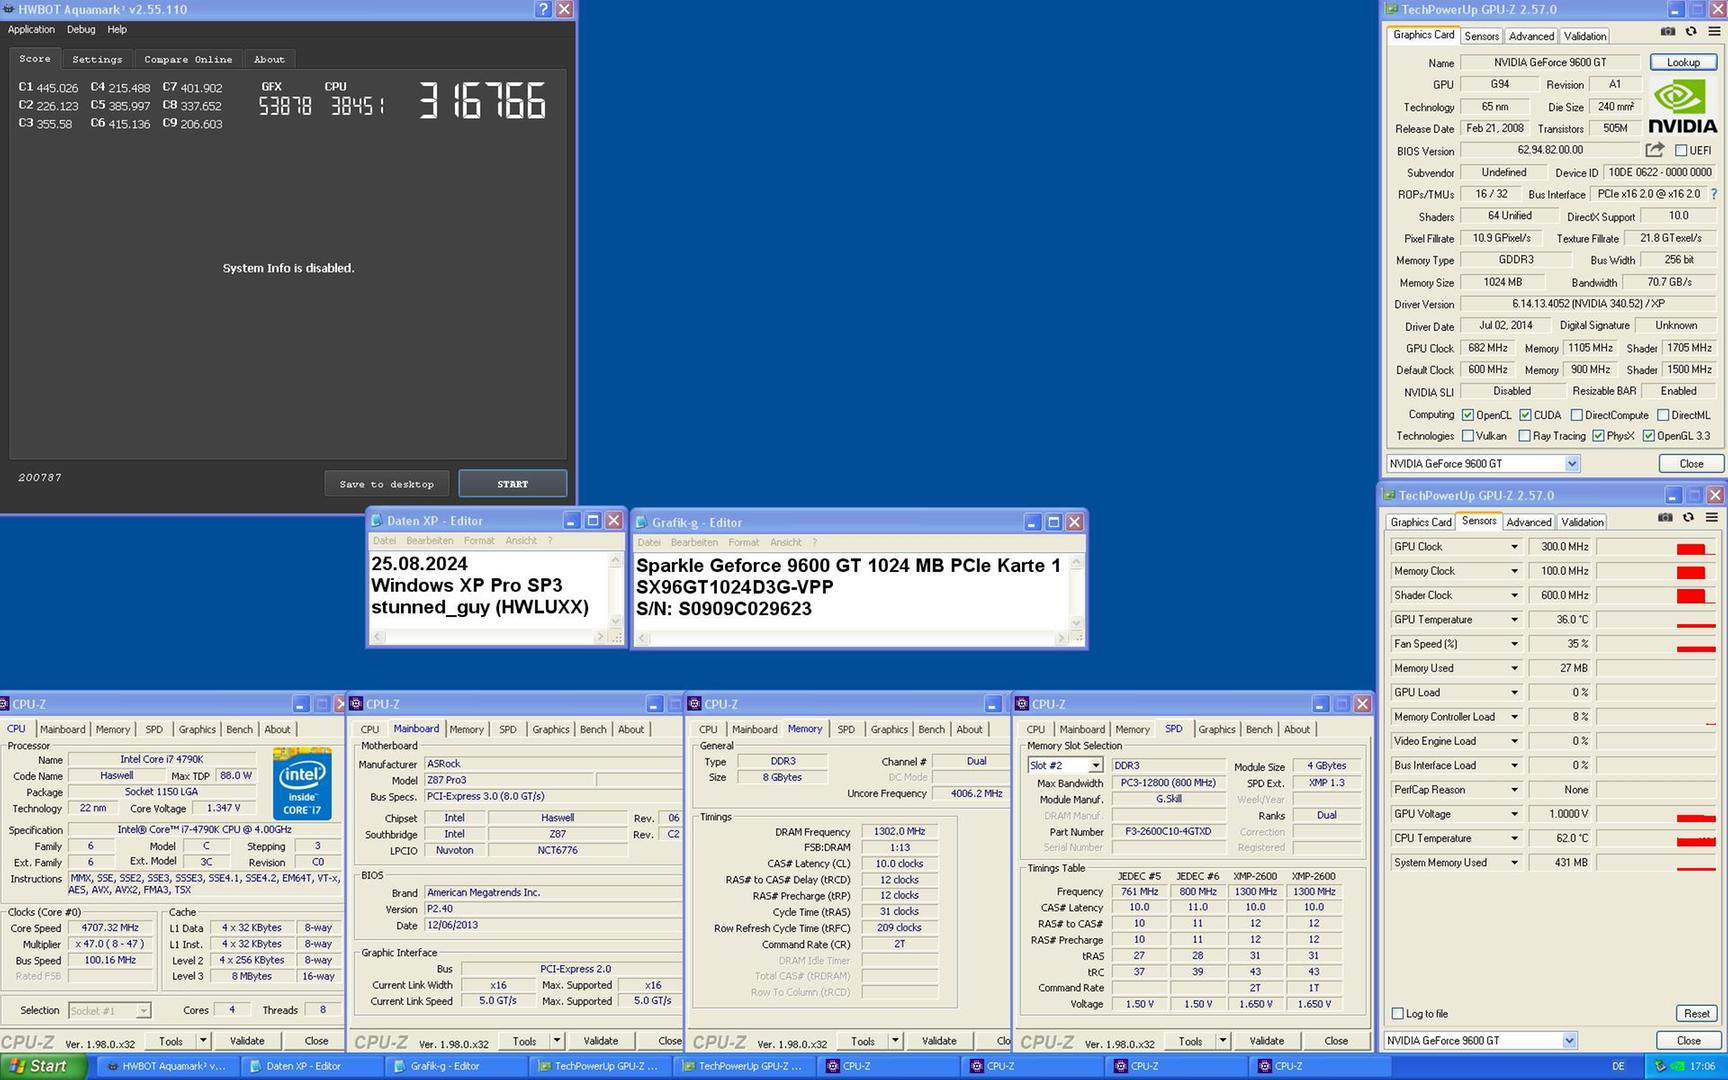Toggle the DirectCompute checkbox
The image size is (1728, 1080).
tap(1576, 415)
